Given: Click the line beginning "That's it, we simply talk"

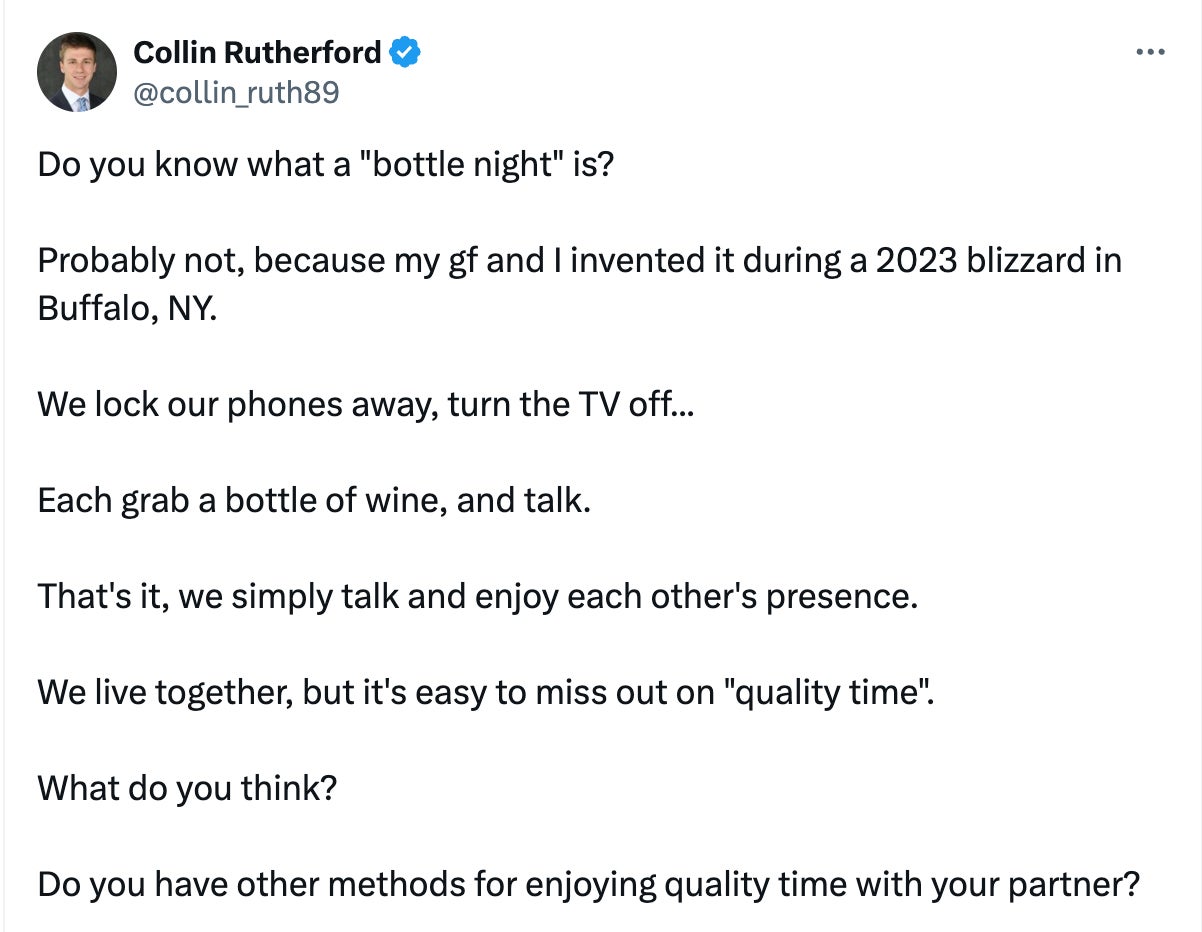Looking at the screenshot, I should [x=477, y=596].
